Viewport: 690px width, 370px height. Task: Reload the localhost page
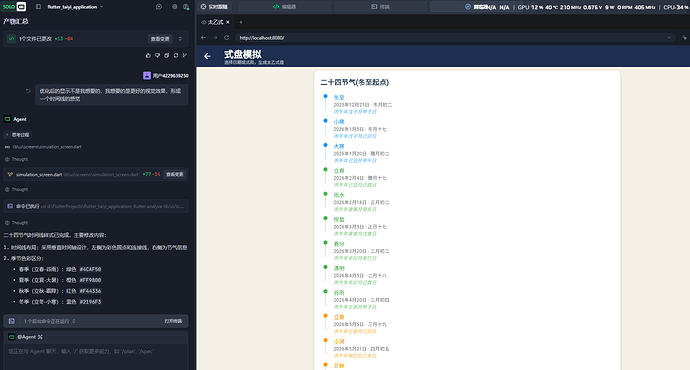pyautogui.click(x=227, y=38)
